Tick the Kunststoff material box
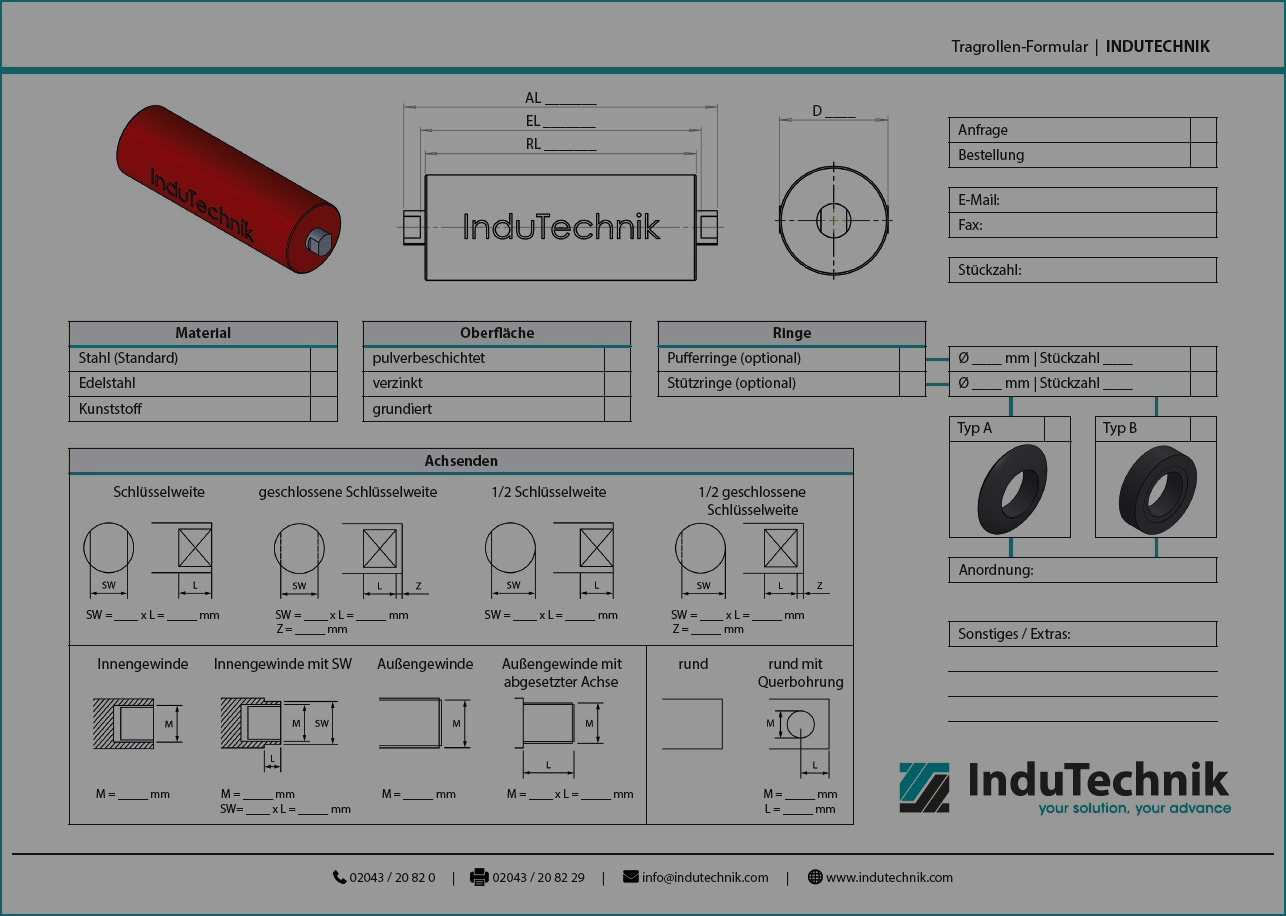This screenshot has width=1286, height=916. click(323, 409)
